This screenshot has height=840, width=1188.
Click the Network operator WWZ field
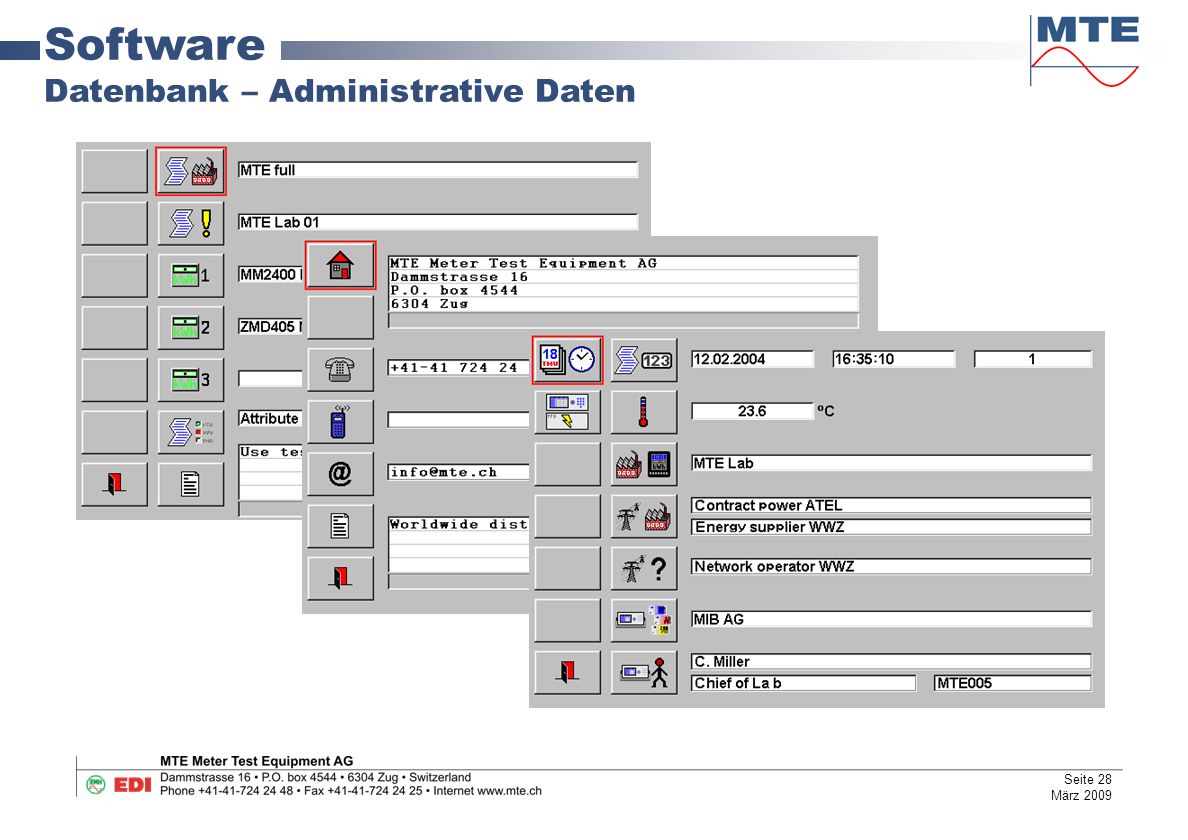(892, 567)
